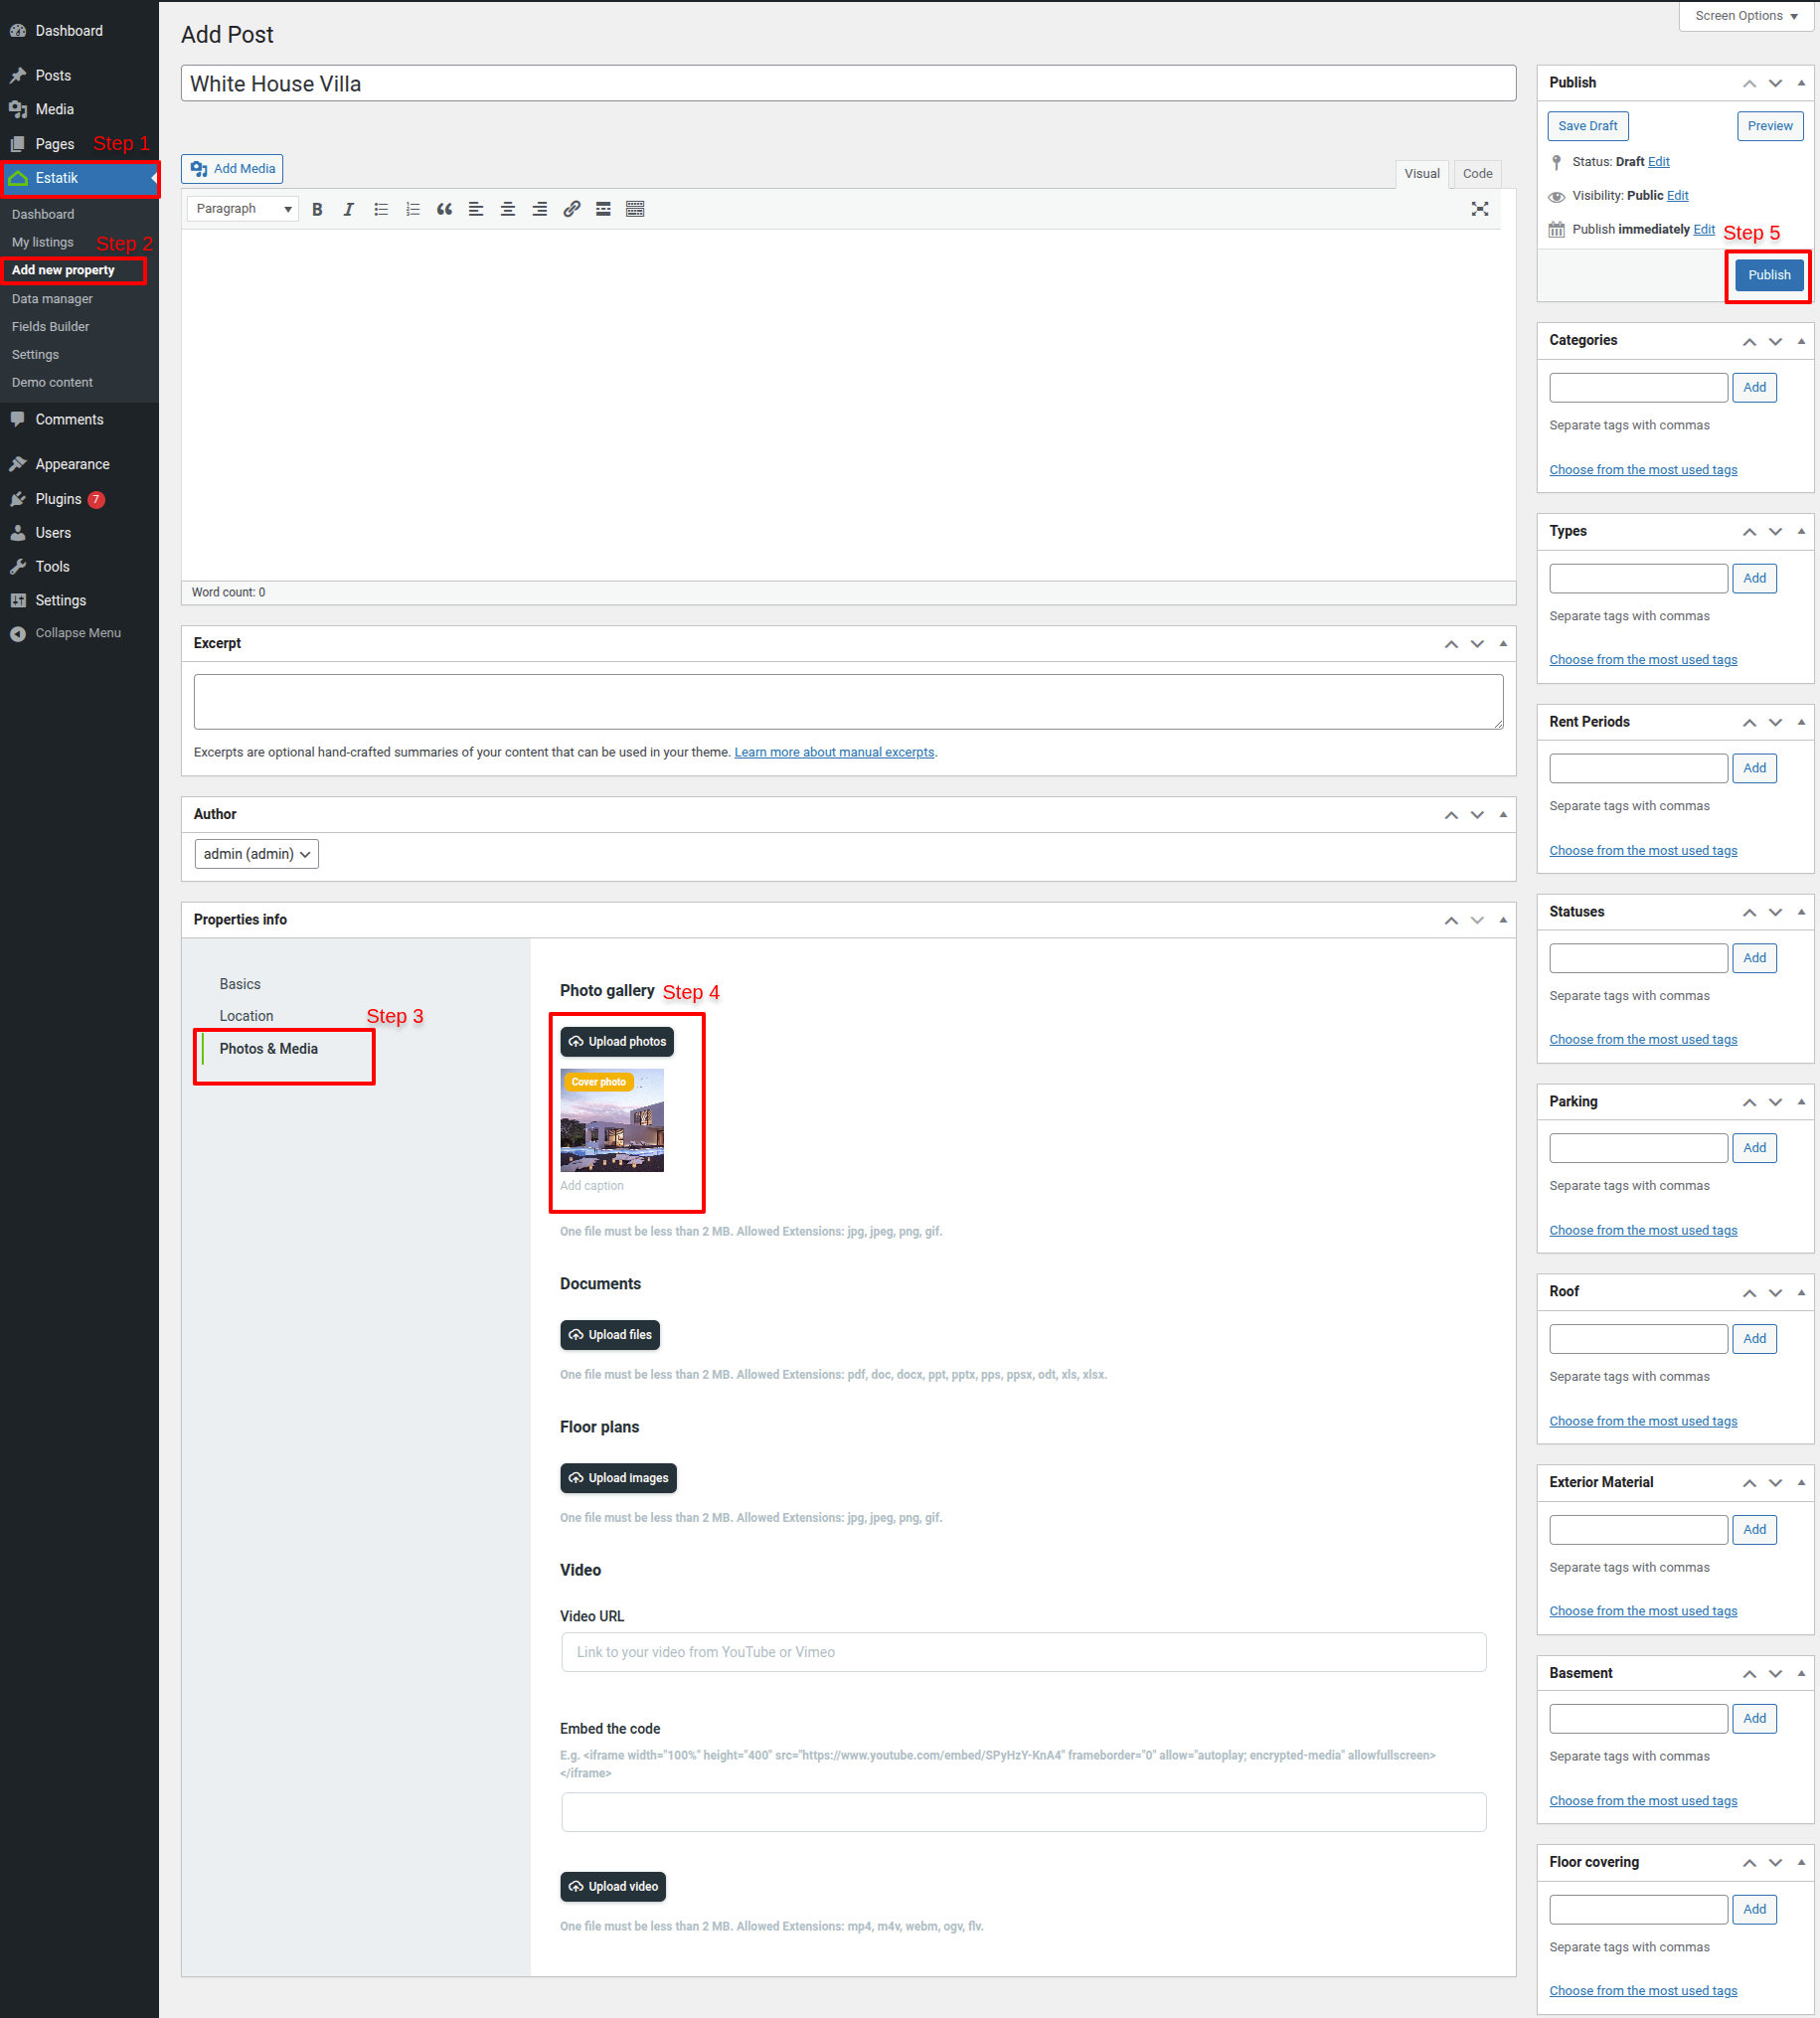Switch to the Code editor tab

point(1476,174)
